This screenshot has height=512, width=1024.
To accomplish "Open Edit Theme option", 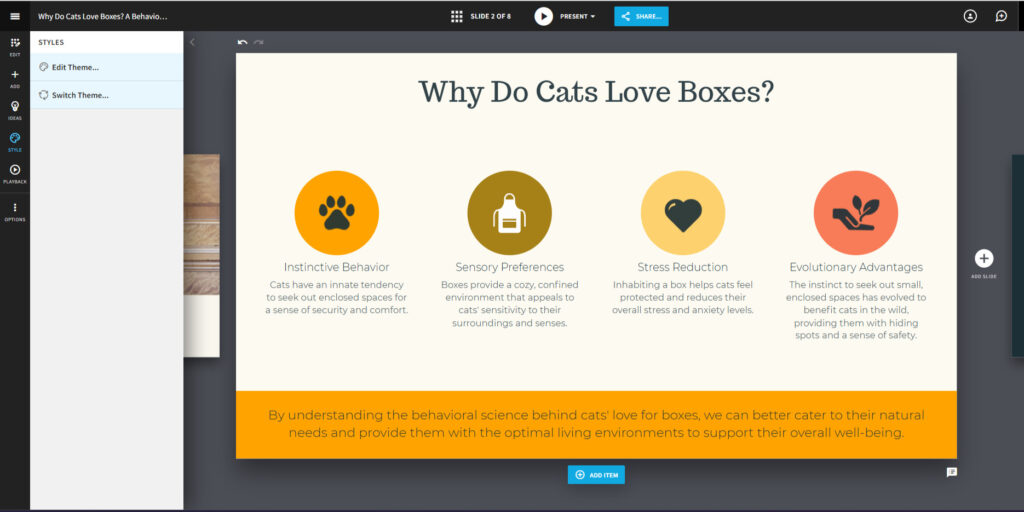I will (x=106, y=67).
